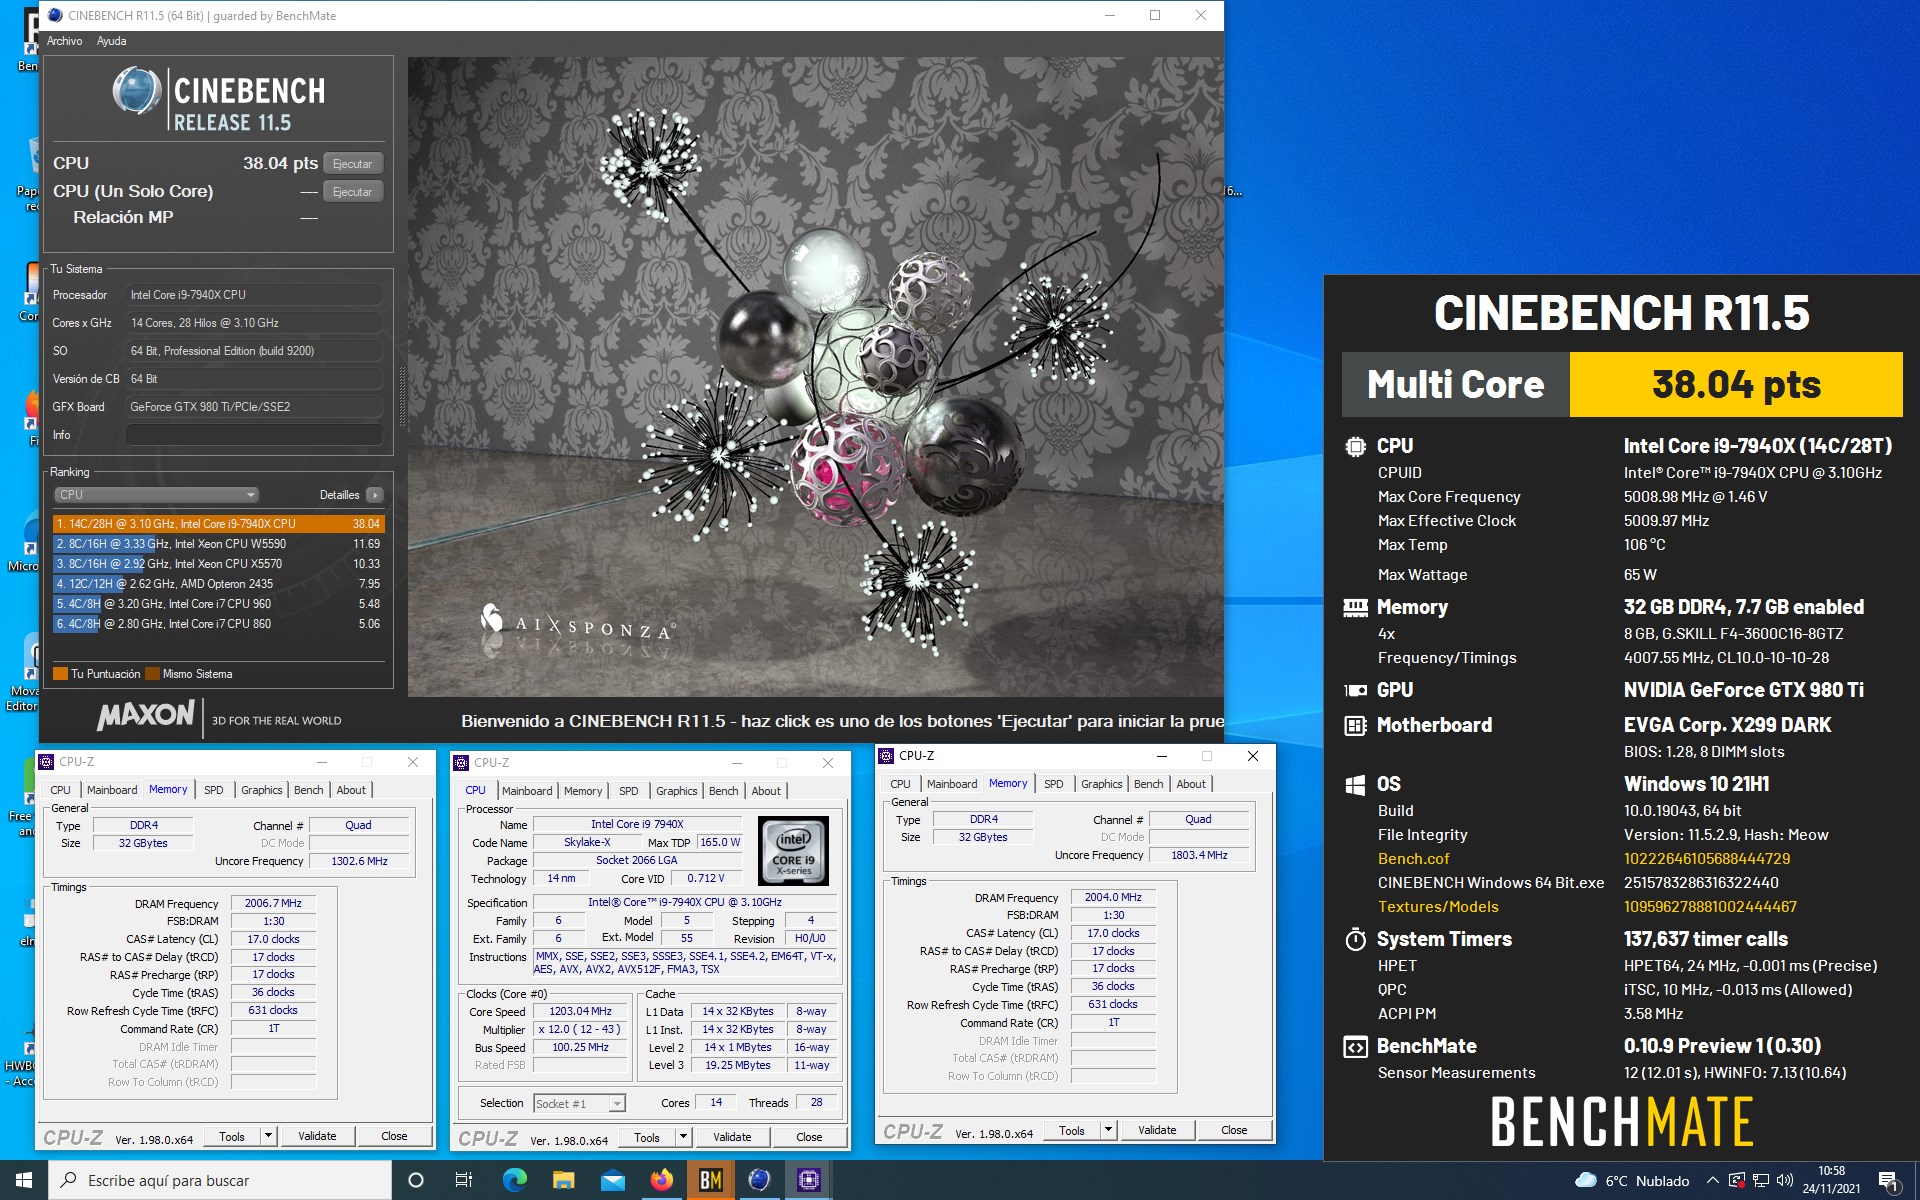Open the Archivo menu in Cinebench
This screenshot has height=1200, width=1920.
tap(64, 41)
